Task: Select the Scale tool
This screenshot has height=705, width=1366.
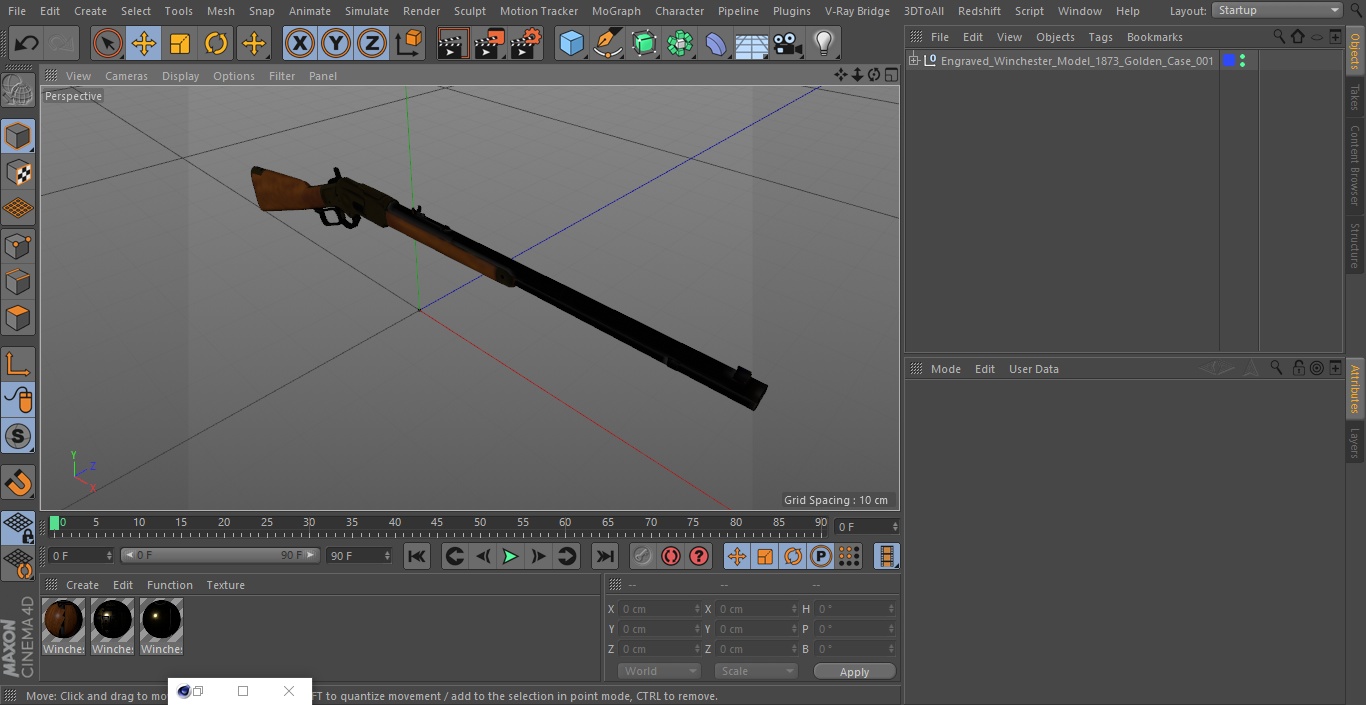Action: (180, 43)
